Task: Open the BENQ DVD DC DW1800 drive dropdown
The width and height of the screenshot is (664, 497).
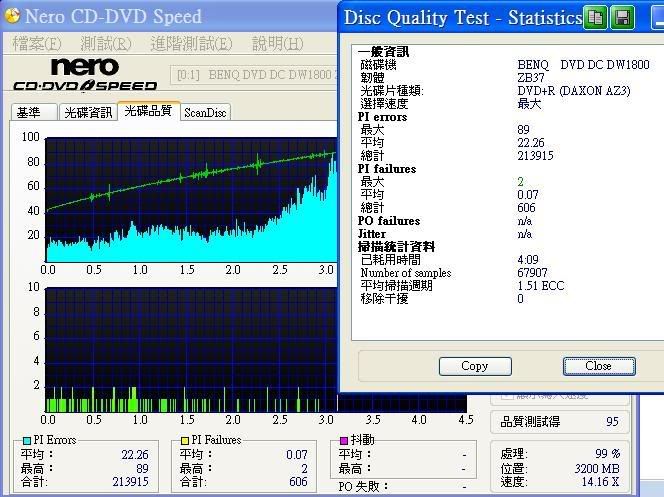Action: point(254,75)
